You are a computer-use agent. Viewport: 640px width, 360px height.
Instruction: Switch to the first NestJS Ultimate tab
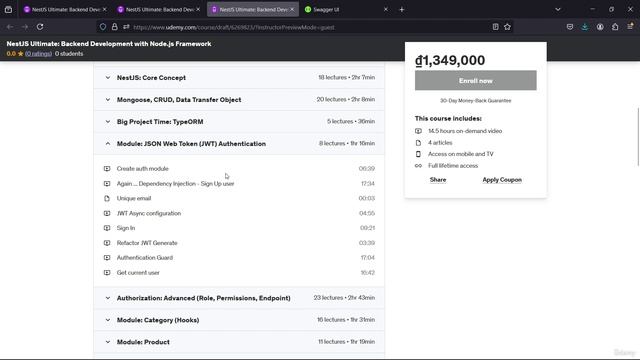[65, 9]
